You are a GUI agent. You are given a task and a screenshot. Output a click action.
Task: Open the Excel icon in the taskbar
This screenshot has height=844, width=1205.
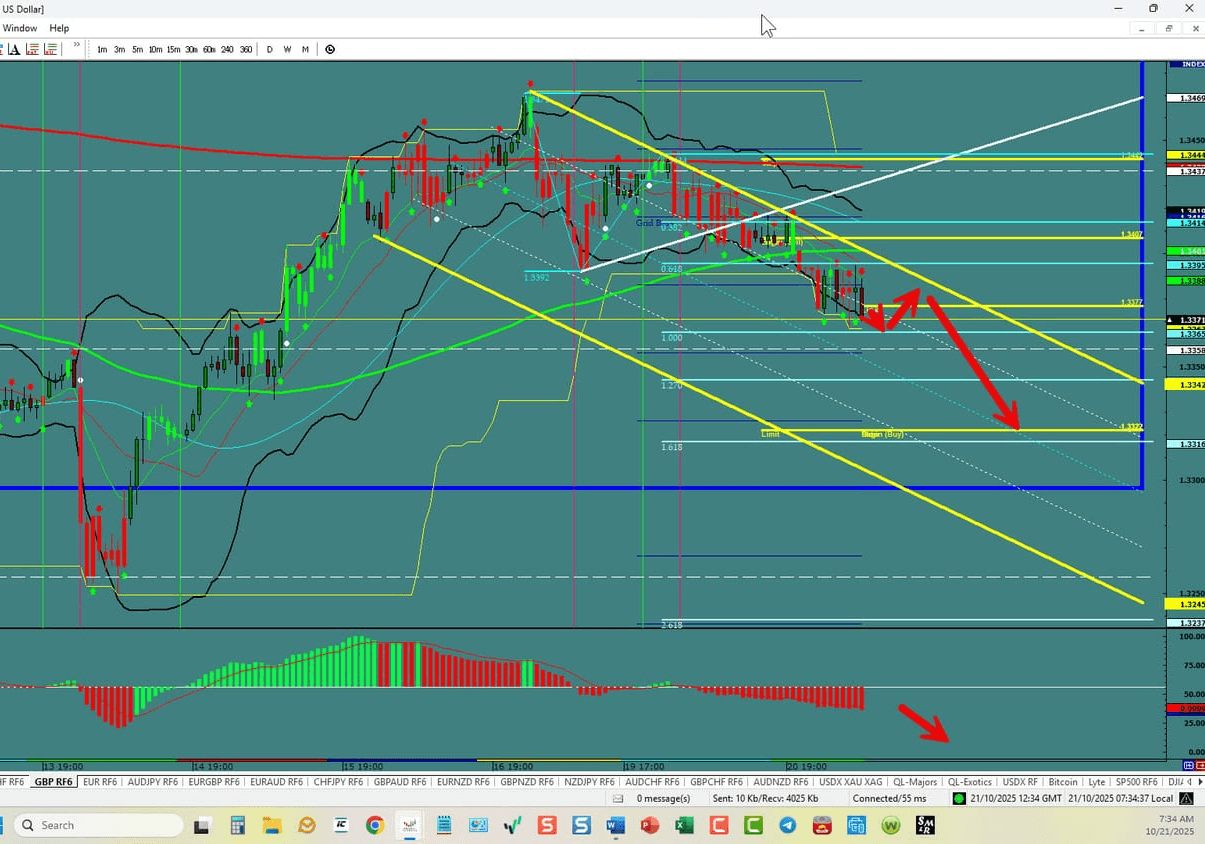[684, 825]
